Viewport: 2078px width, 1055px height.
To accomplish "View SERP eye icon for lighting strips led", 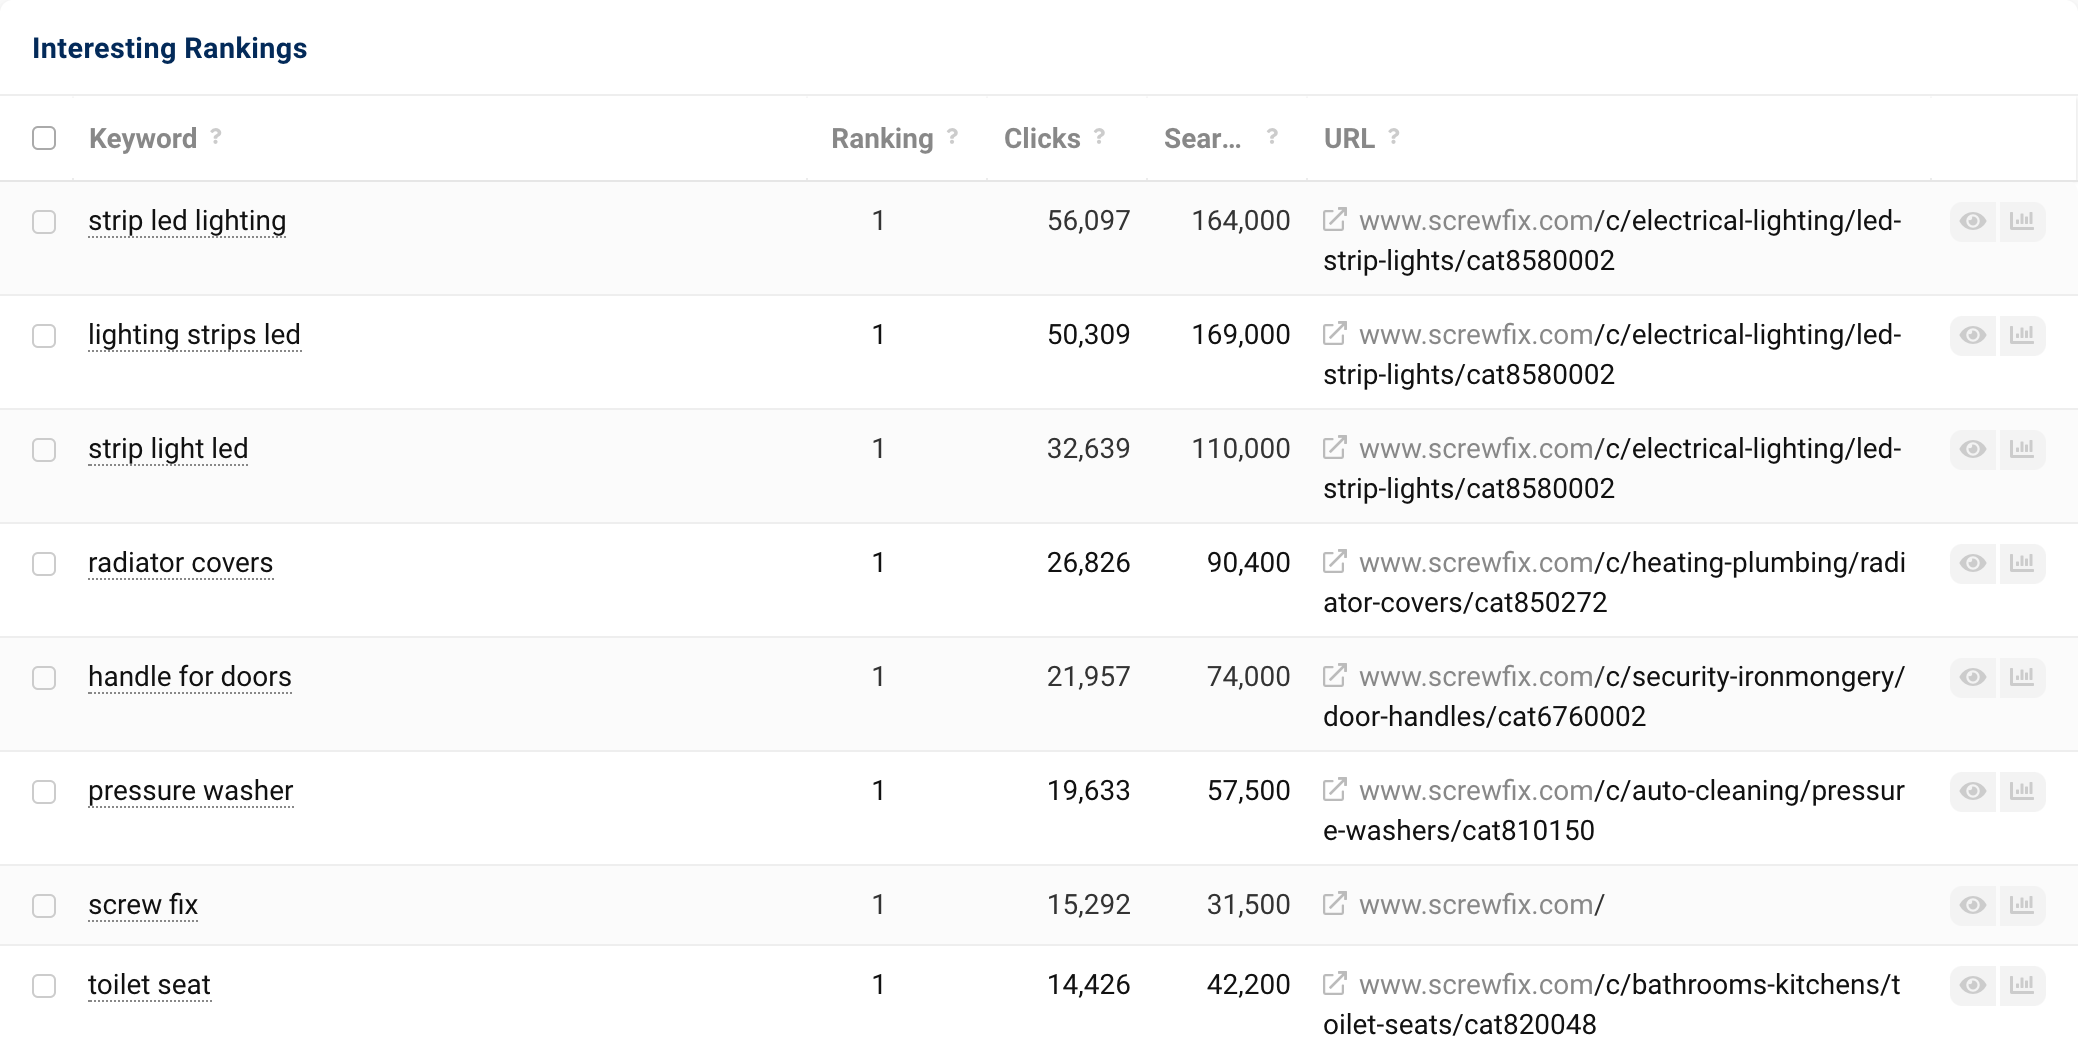I will point(1973,335).
